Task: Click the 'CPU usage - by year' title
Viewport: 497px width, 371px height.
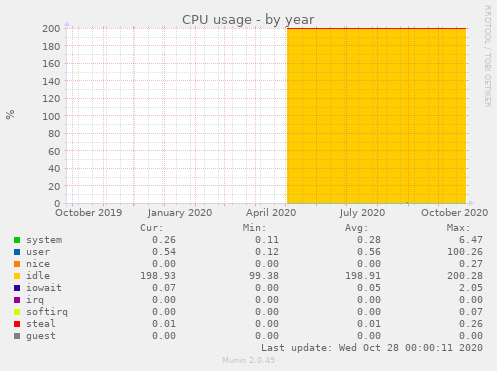Action: [248, 20]
